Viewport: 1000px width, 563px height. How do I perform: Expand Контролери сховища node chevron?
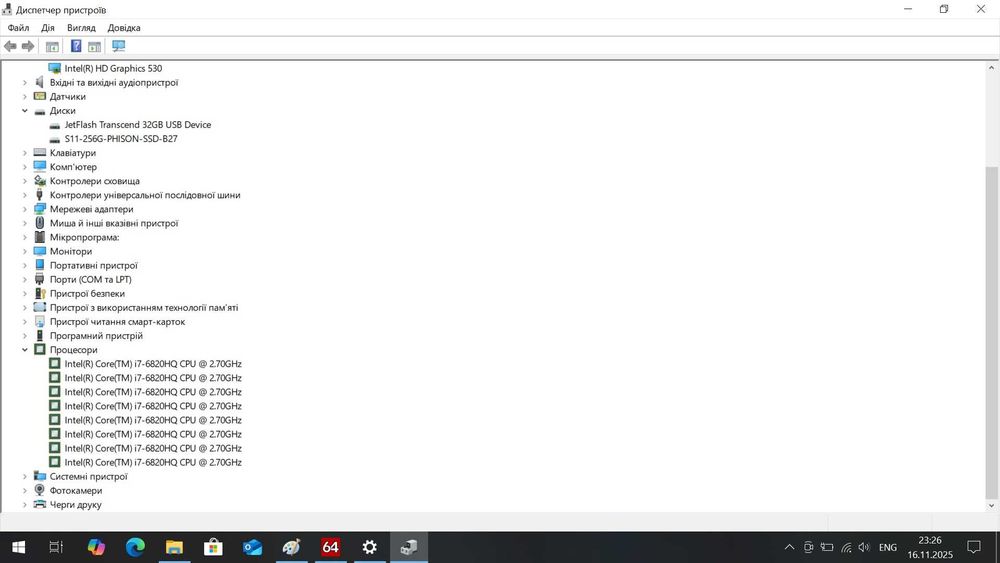click(25, 180)
